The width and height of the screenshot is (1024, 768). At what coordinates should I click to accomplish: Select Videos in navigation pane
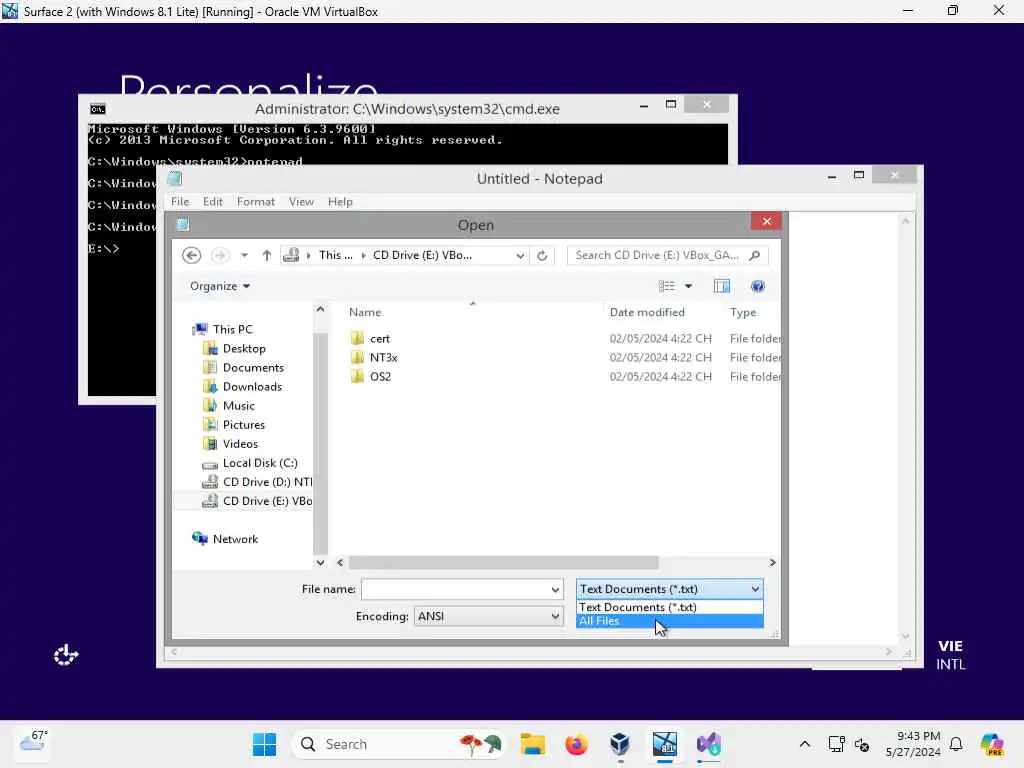click(x=240, y=443)
